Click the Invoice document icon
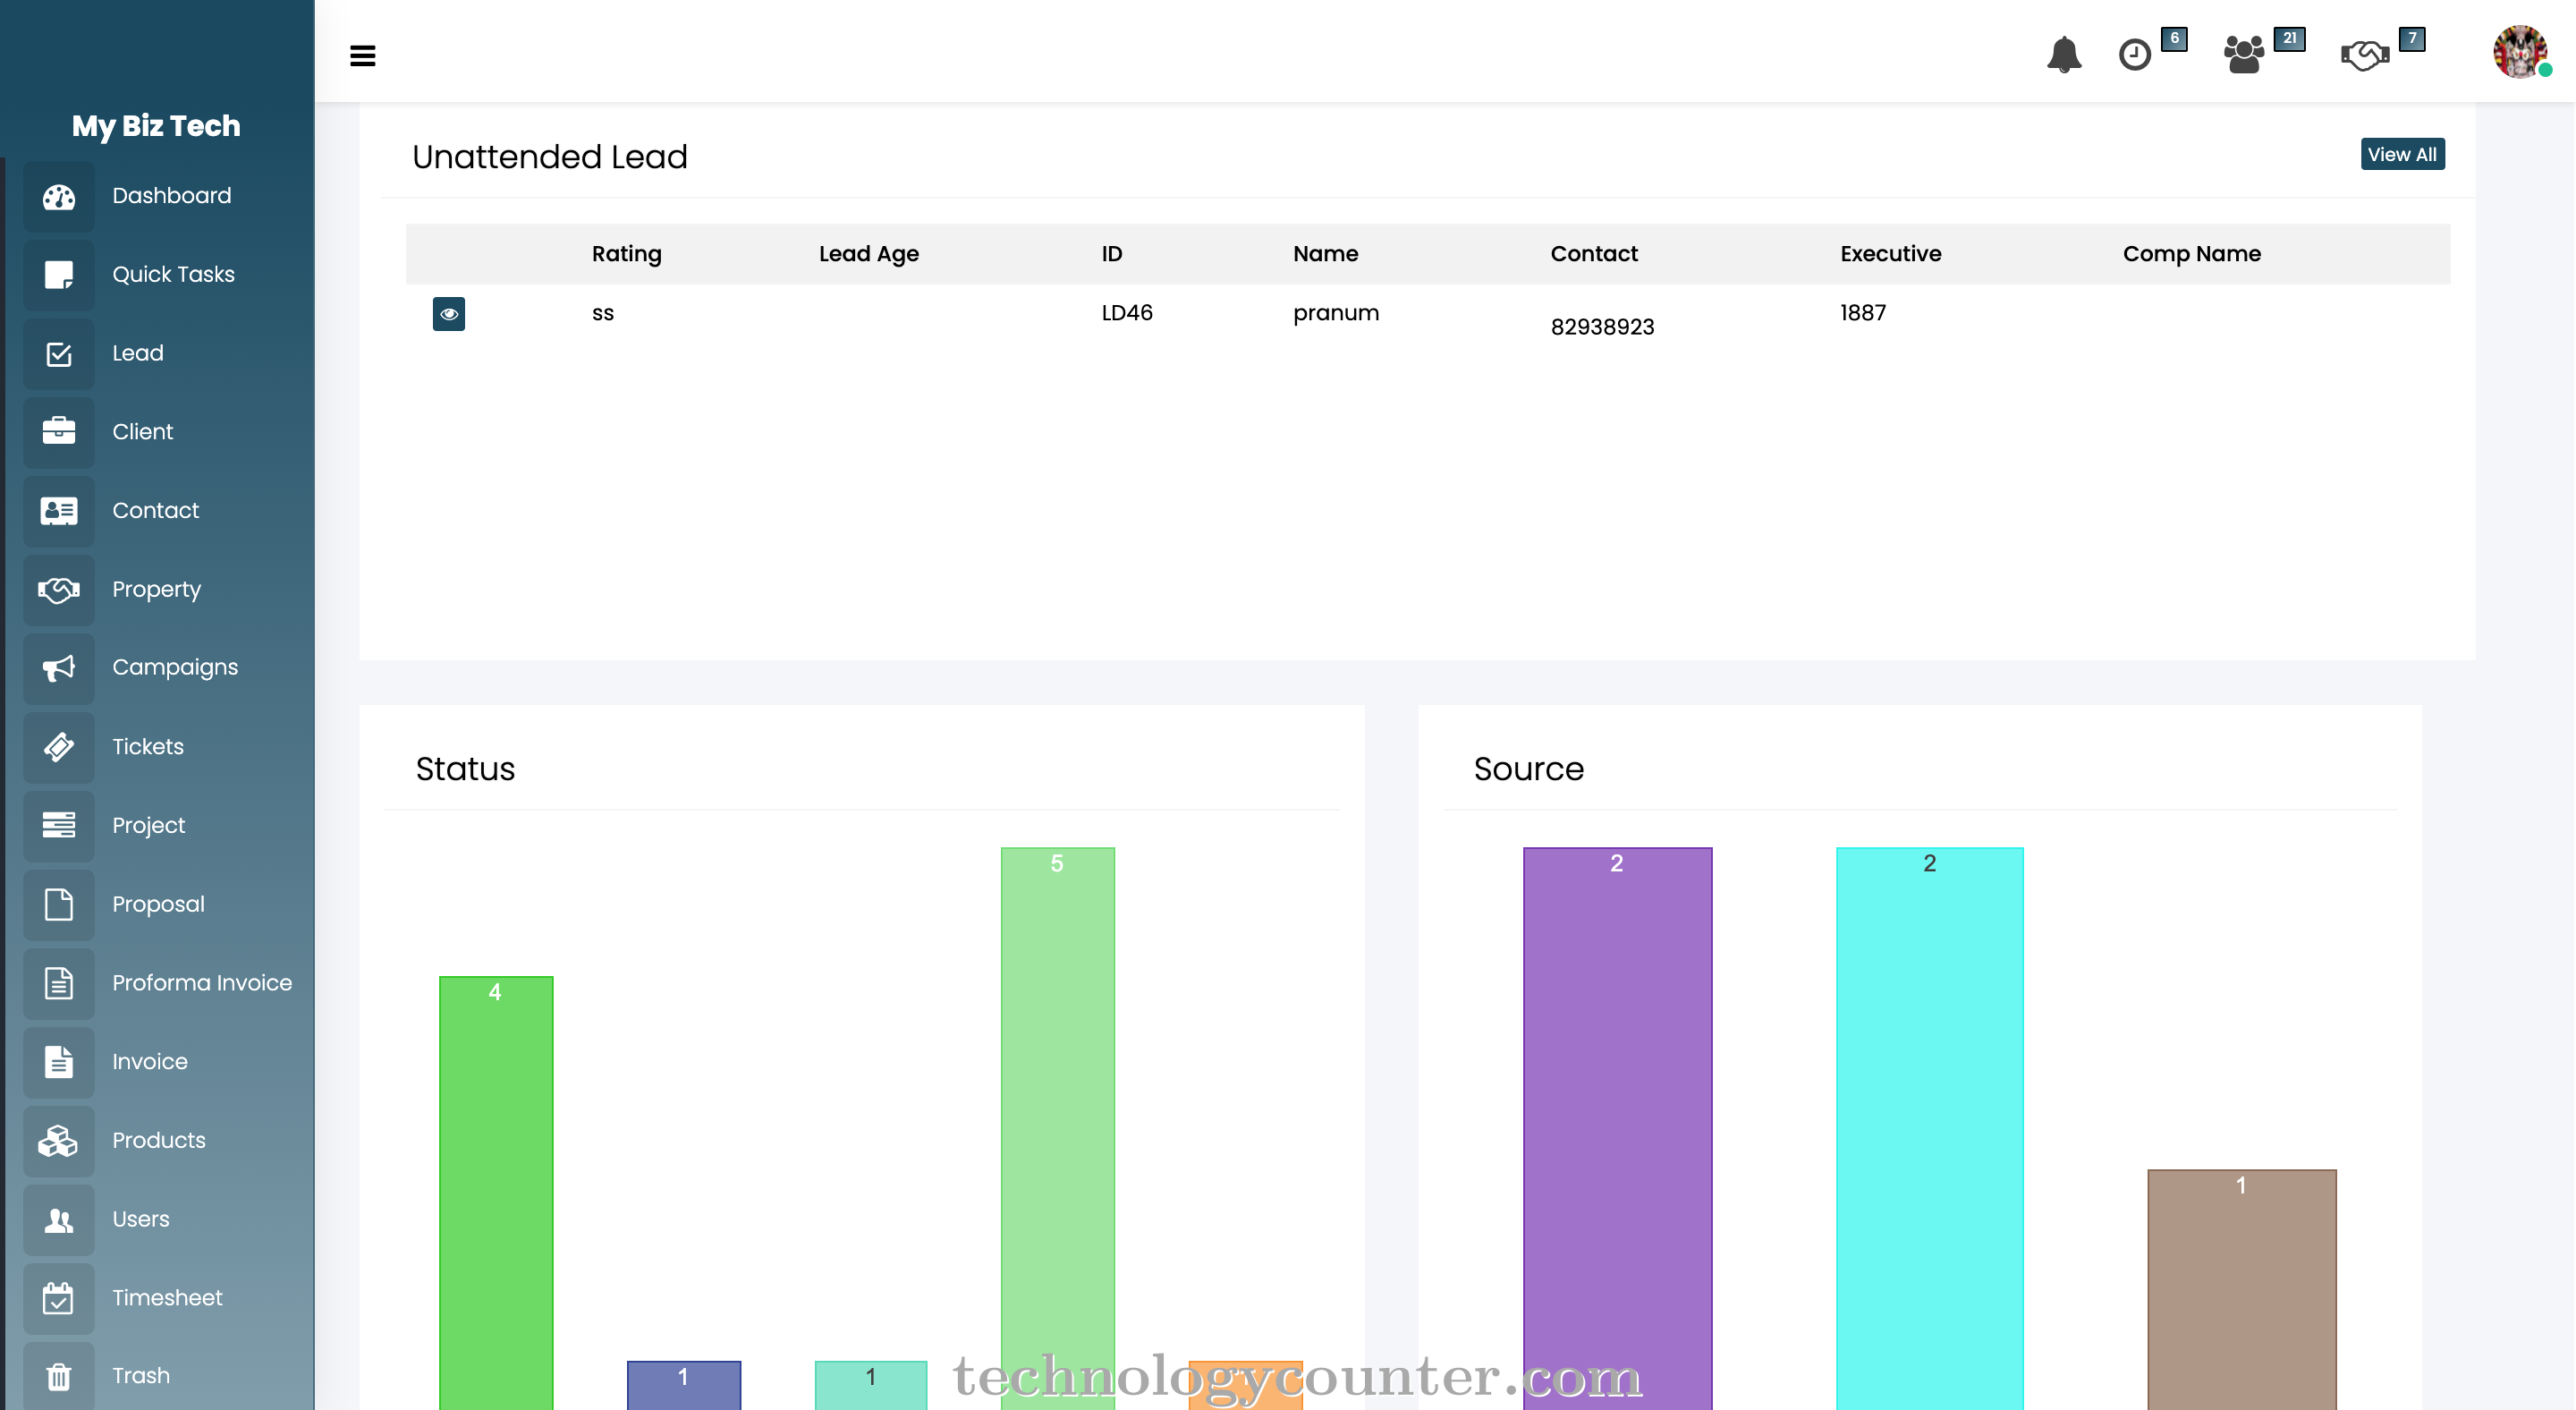This screenshot has width=2576, height=1410. click(x=59, y=1062)
